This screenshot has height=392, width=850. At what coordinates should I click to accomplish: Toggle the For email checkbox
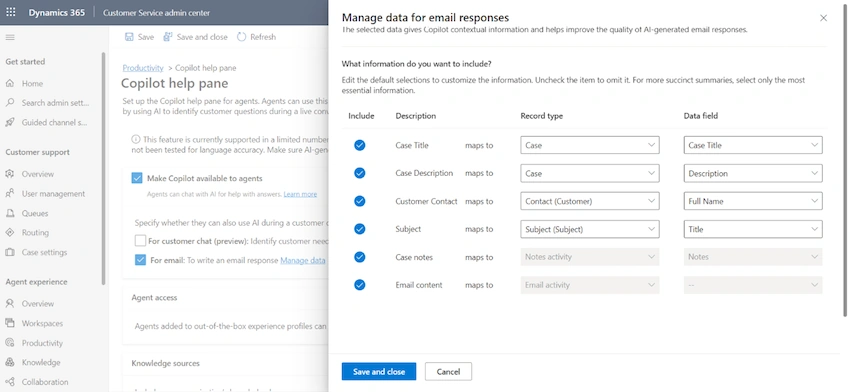point(140,260)
